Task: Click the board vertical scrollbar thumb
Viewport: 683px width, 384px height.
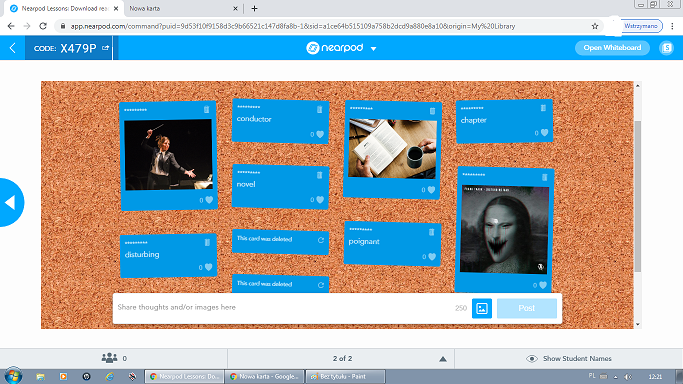Action: point(638,196)
